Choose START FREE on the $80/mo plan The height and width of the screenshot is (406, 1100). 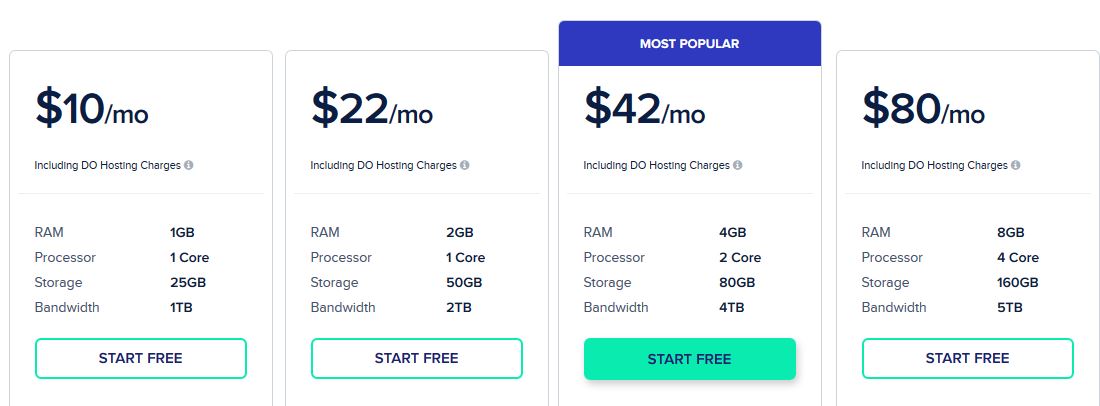point(967,358)
